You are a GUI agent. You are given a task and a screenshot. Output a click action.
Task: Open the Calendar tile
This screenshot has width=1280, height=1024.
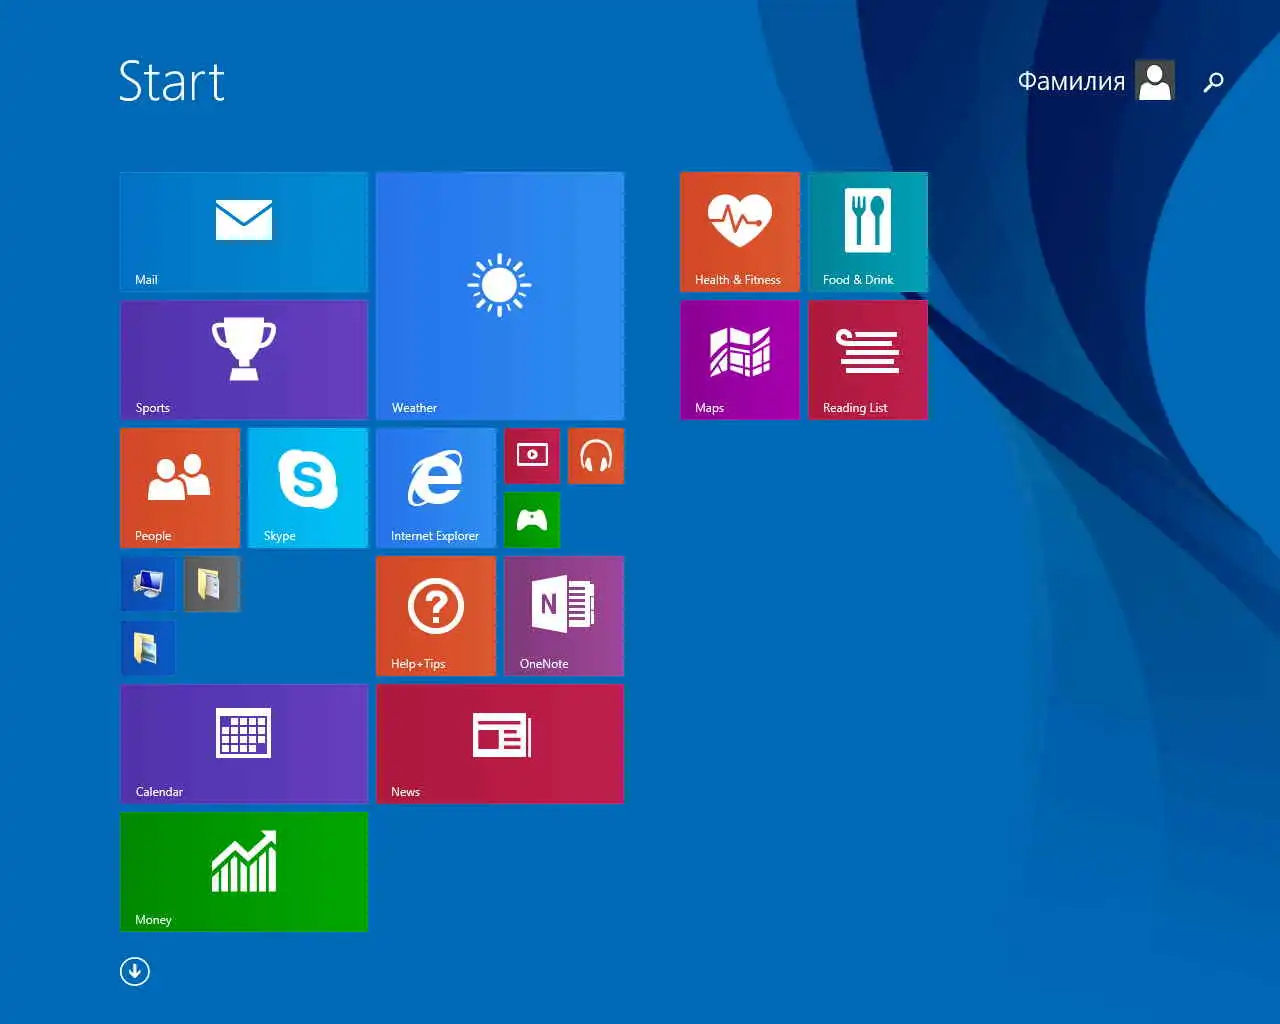(x=244, y=744)
